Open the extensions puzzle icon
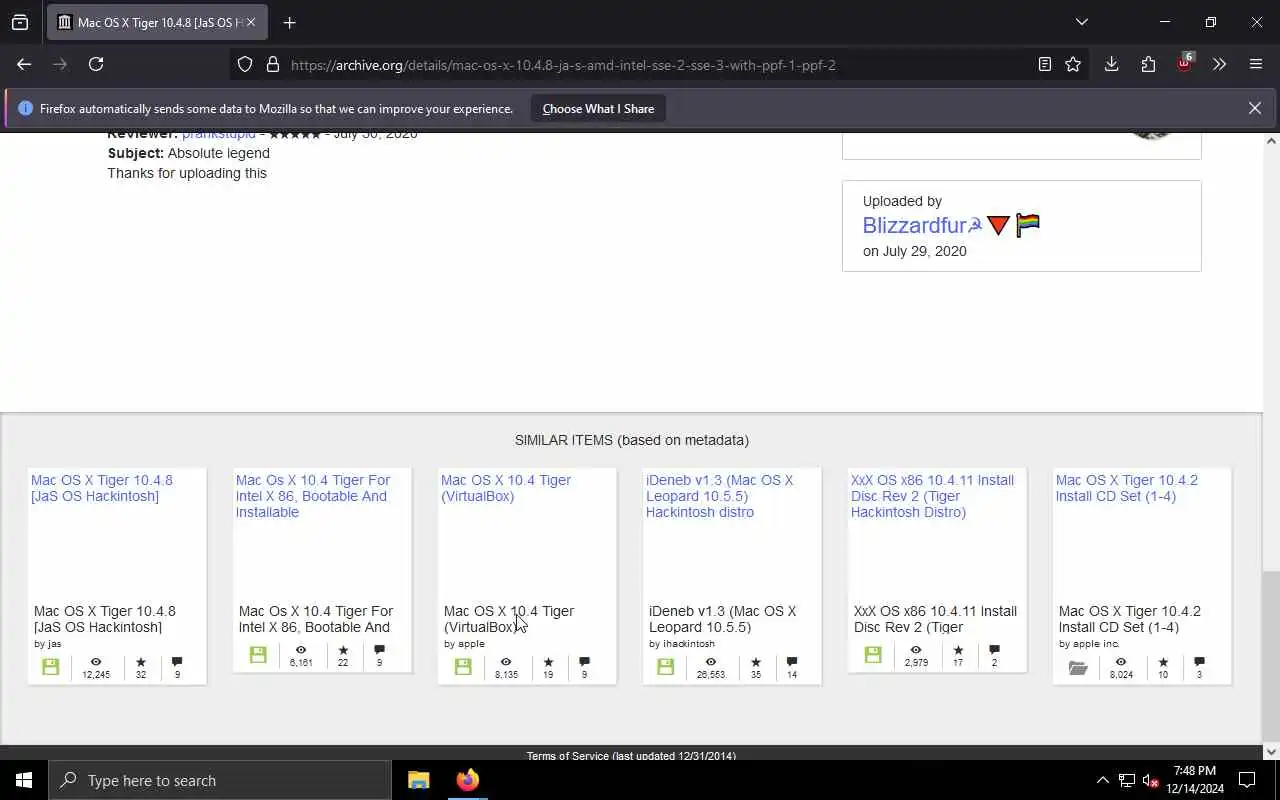1280x800 pixels. click(1148, 64)
